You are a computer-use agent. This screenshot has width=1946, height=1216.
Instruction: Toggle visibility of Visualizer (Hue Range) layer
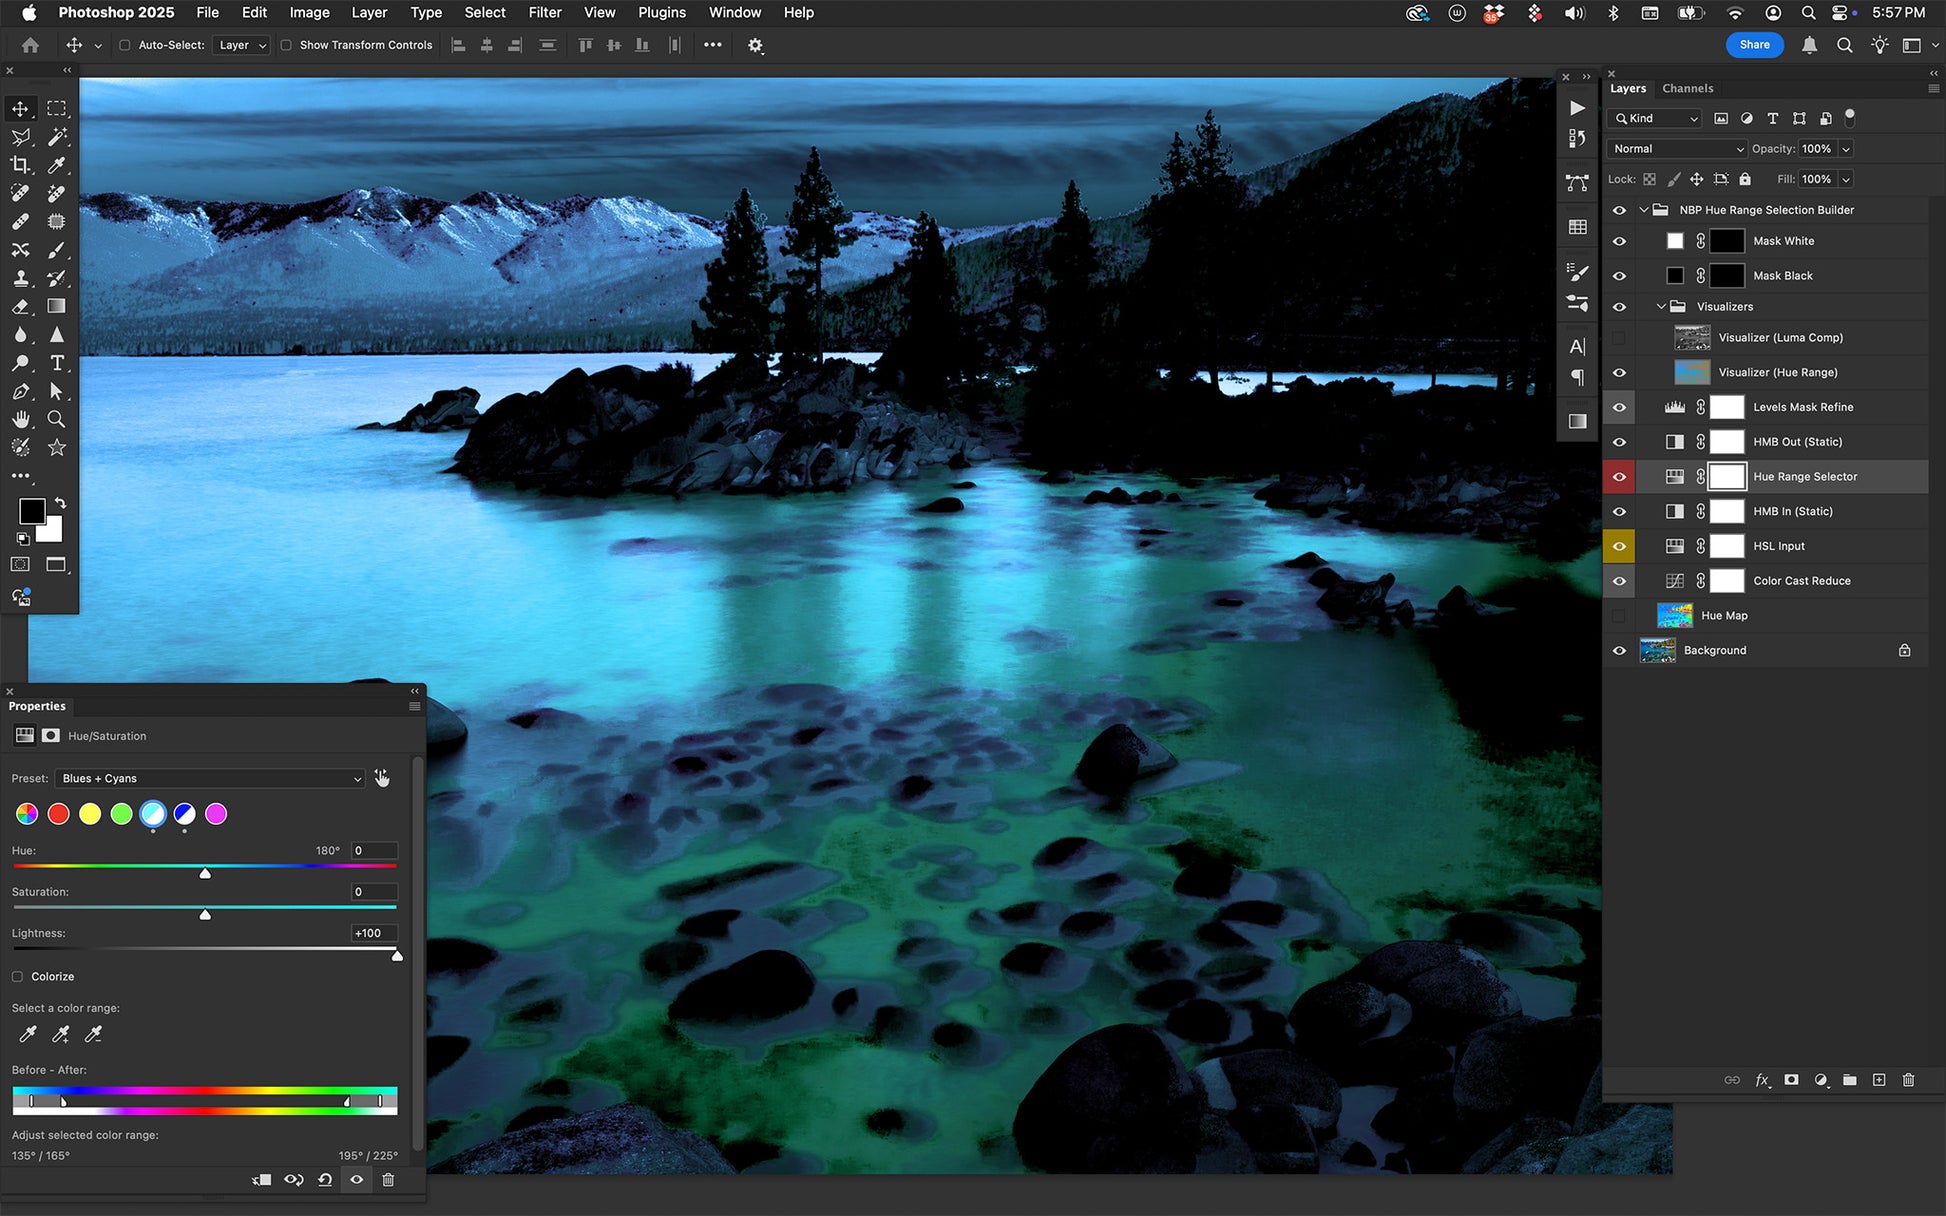(x=1619, y=372)
